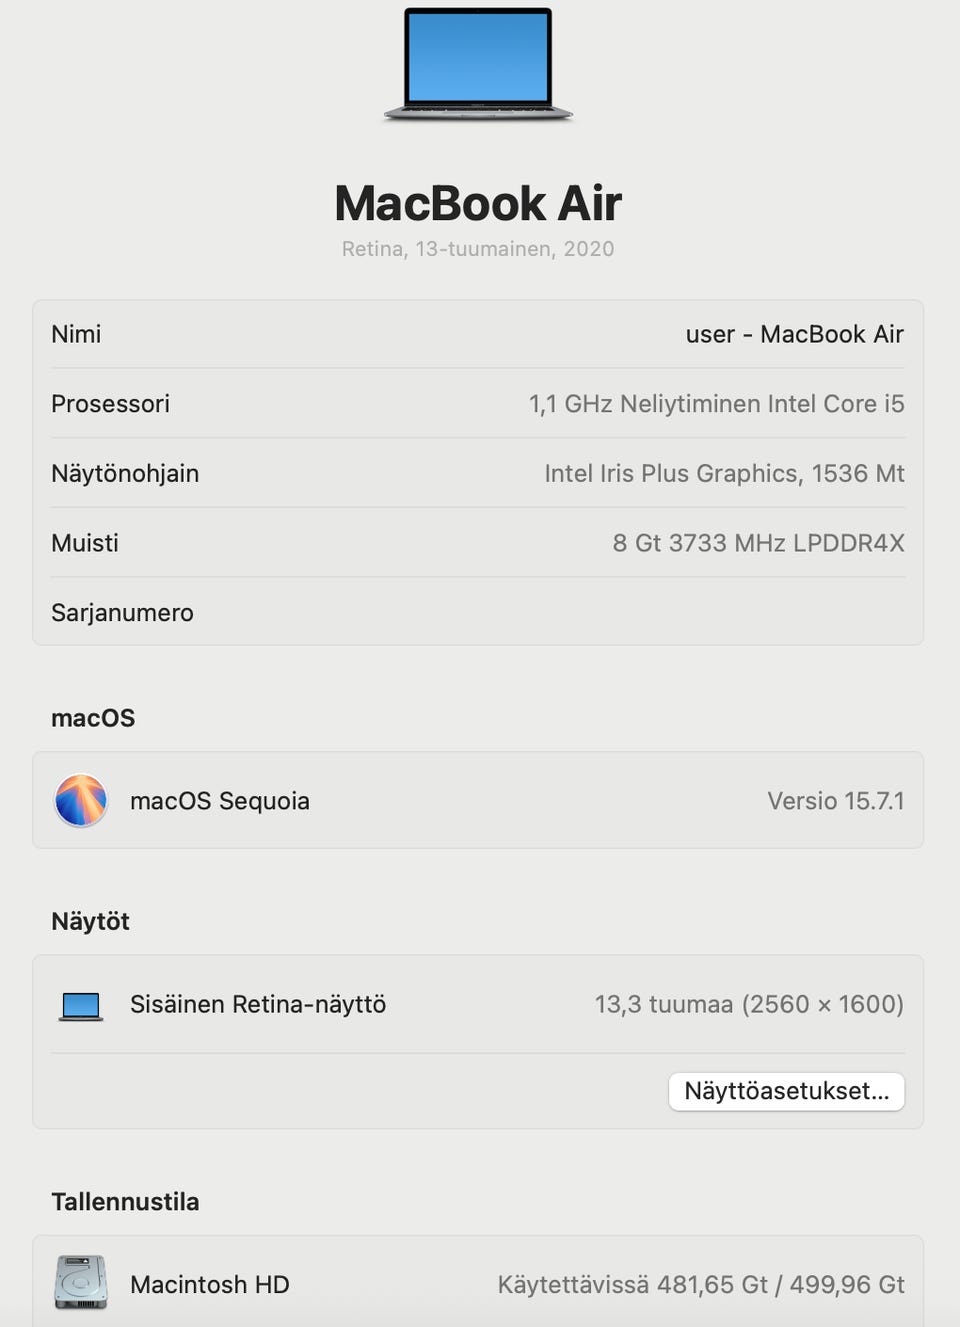Click the Macintosh HD label
This screenshot has height=1327, width=960.
point(210,1284)
